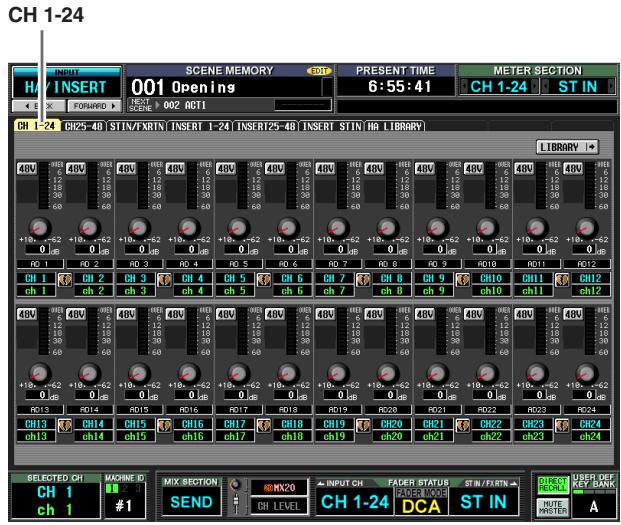Toggle 48V phantom power on AD 8
Image resolution: width=621 pixels, height=525 pixels.
[374, 169]
